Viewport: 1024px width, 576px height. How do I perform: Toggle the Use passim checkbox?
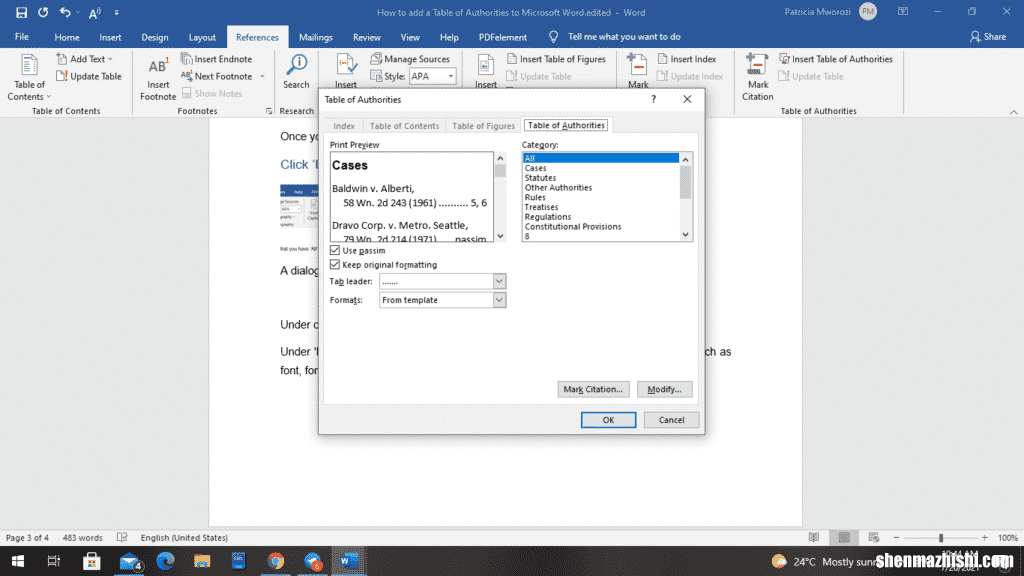pos(335,250)
